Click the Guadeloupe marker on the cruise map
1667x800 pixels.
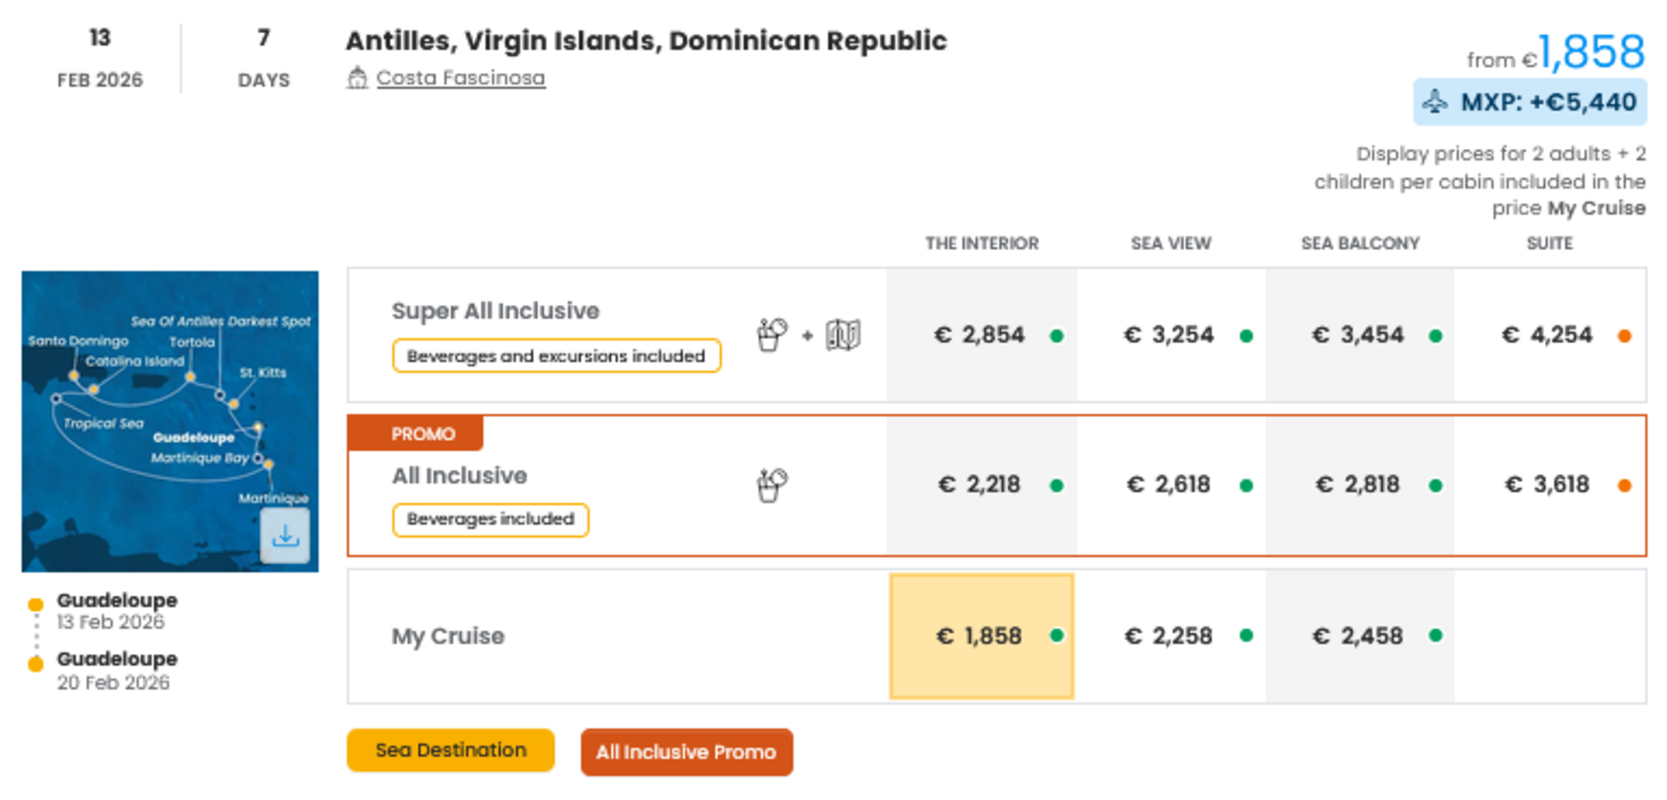click(x=259, y=427)
